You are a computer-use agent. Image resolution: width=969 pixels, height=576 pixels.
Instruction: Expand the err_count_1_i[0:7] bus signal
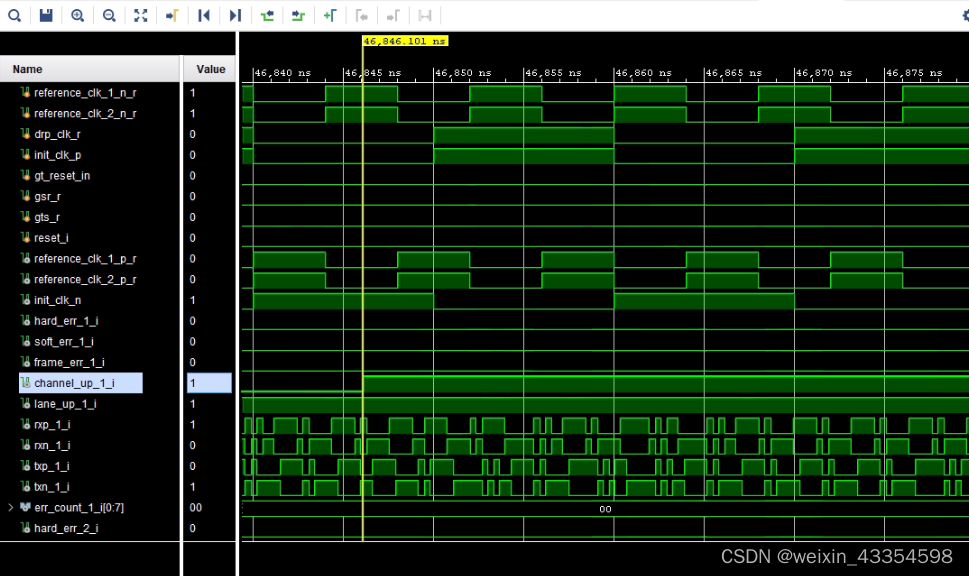[10, 507]
